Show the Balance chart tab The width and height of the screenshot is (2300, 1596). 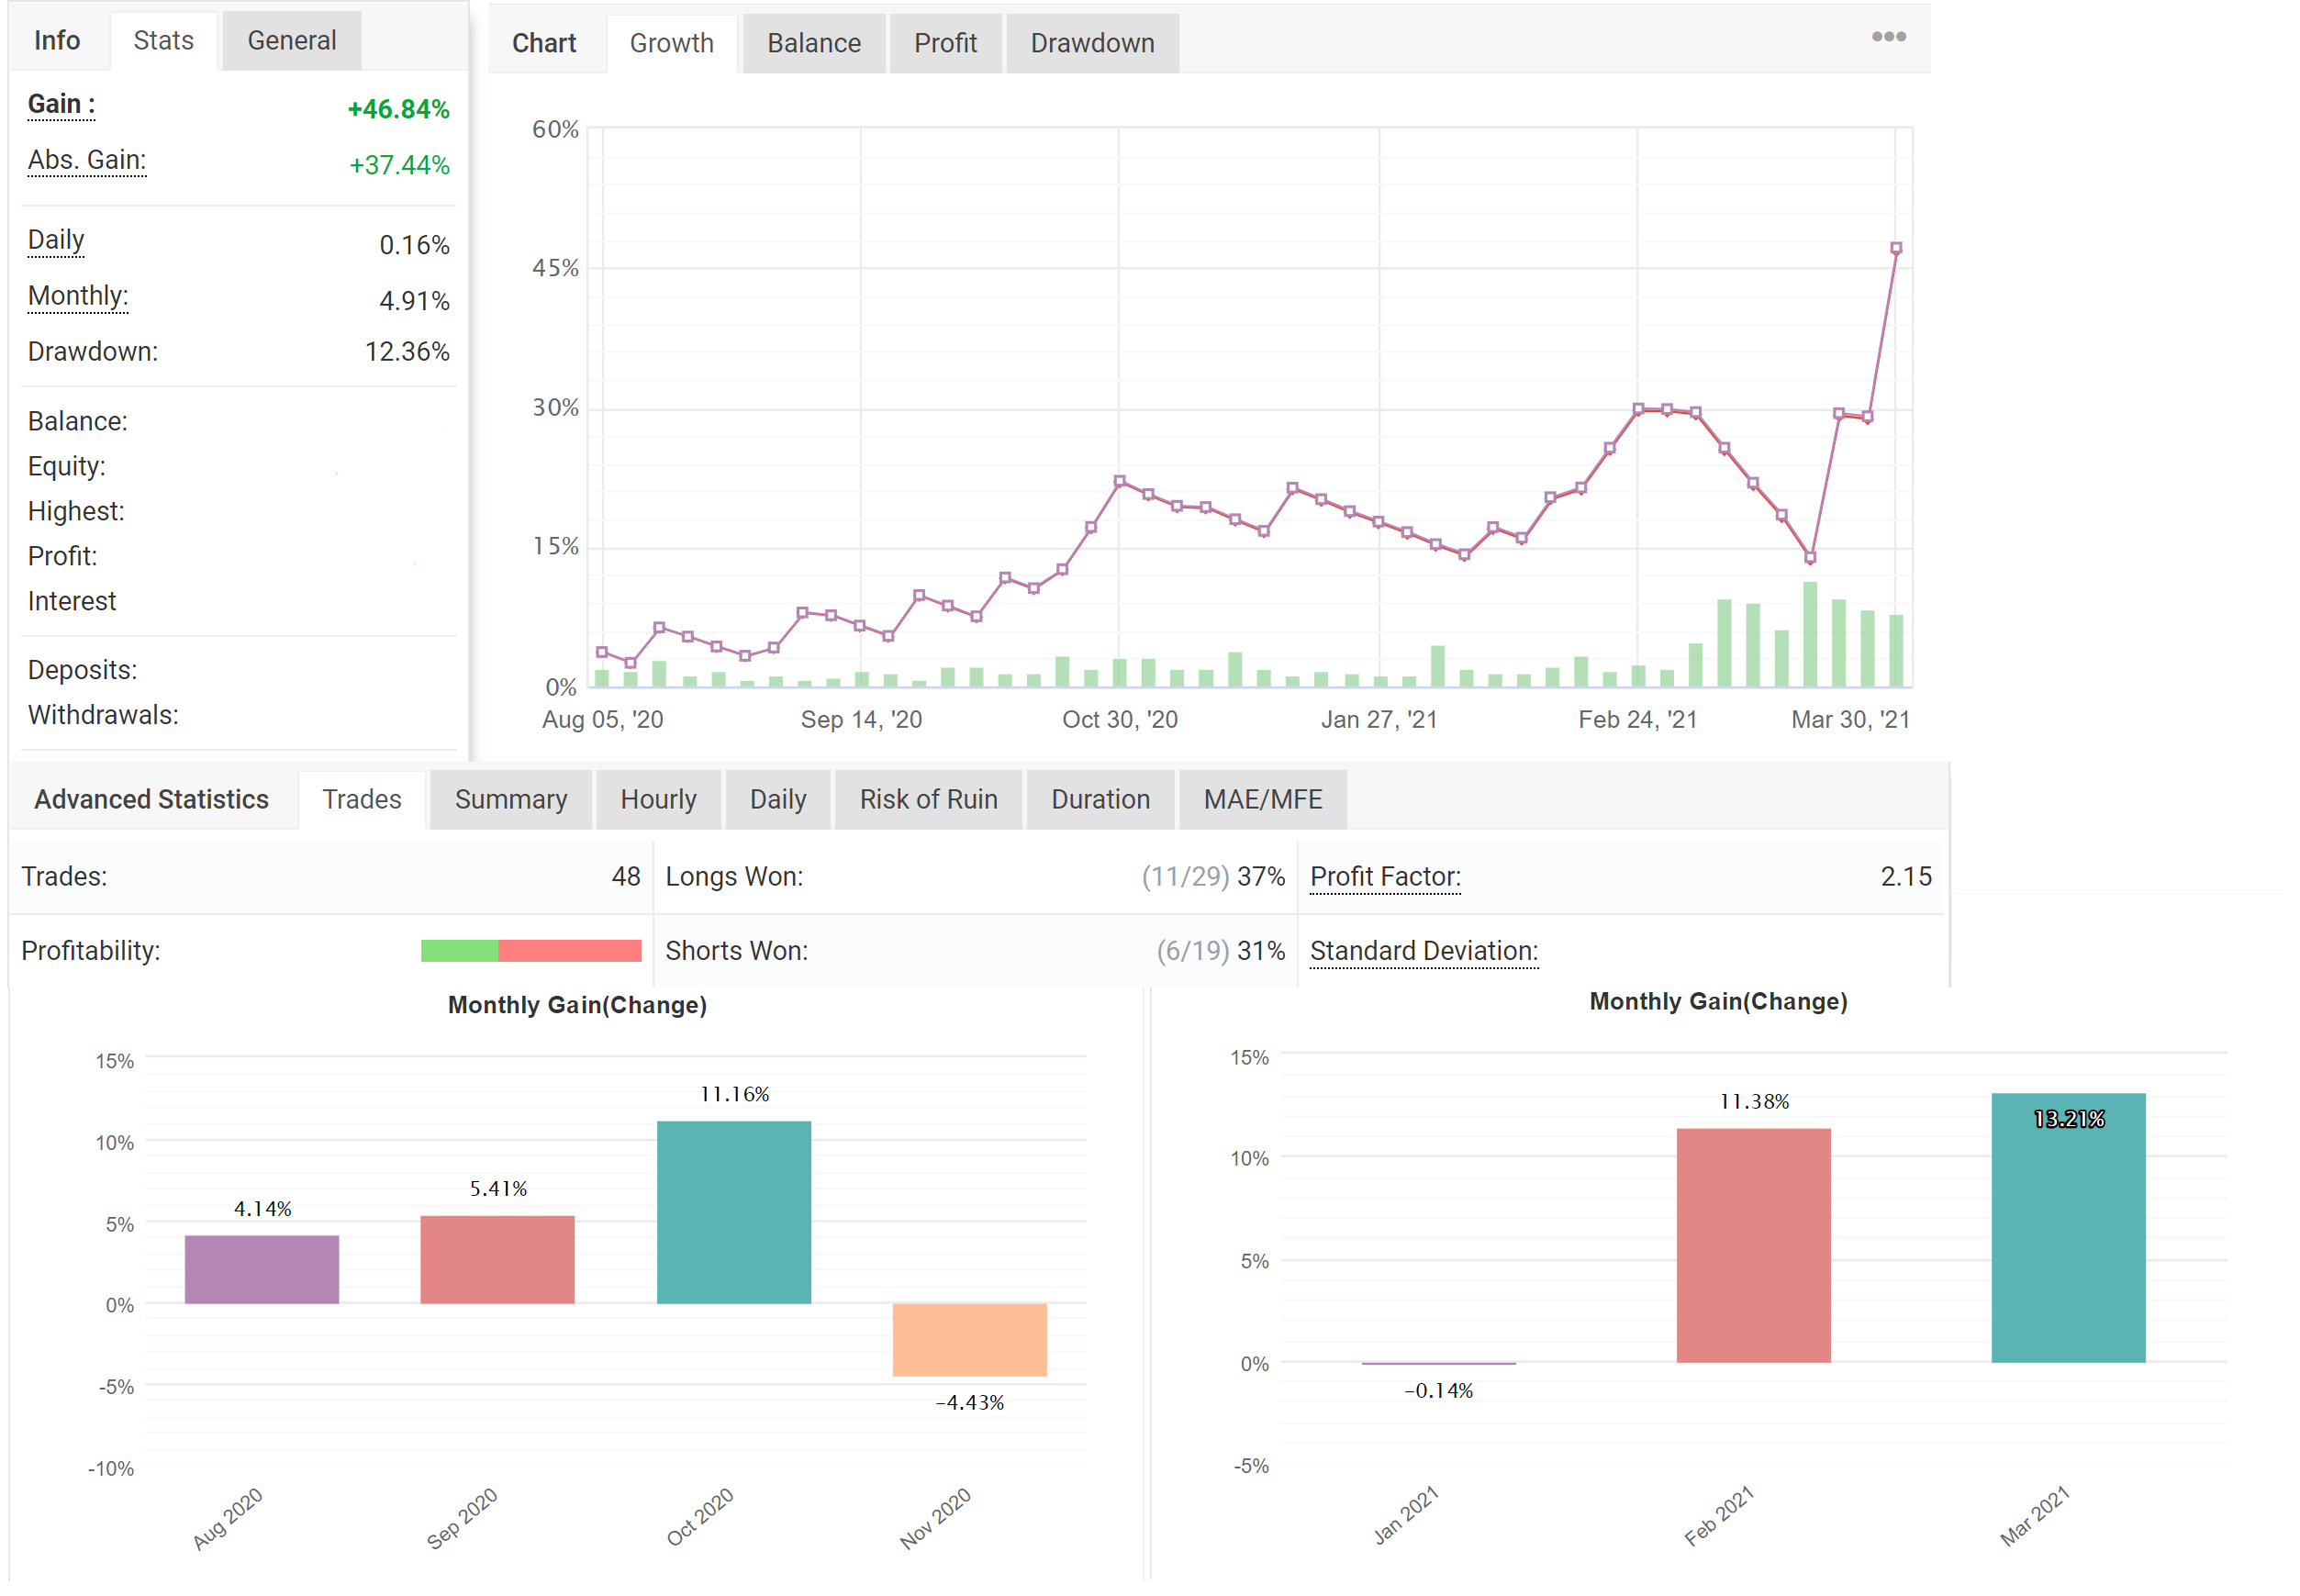click(813, 43)
